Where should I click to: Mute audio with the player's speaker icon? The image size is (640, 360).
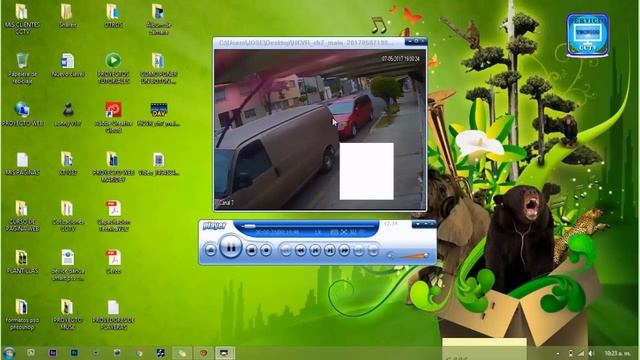coord(390,256)
